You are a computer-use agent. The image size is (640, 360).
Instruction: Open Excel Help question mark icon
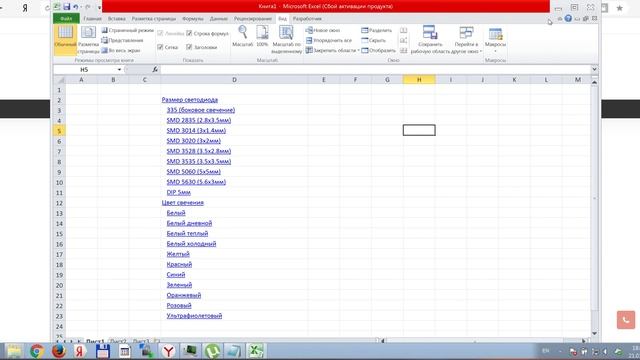coord(568,18)
